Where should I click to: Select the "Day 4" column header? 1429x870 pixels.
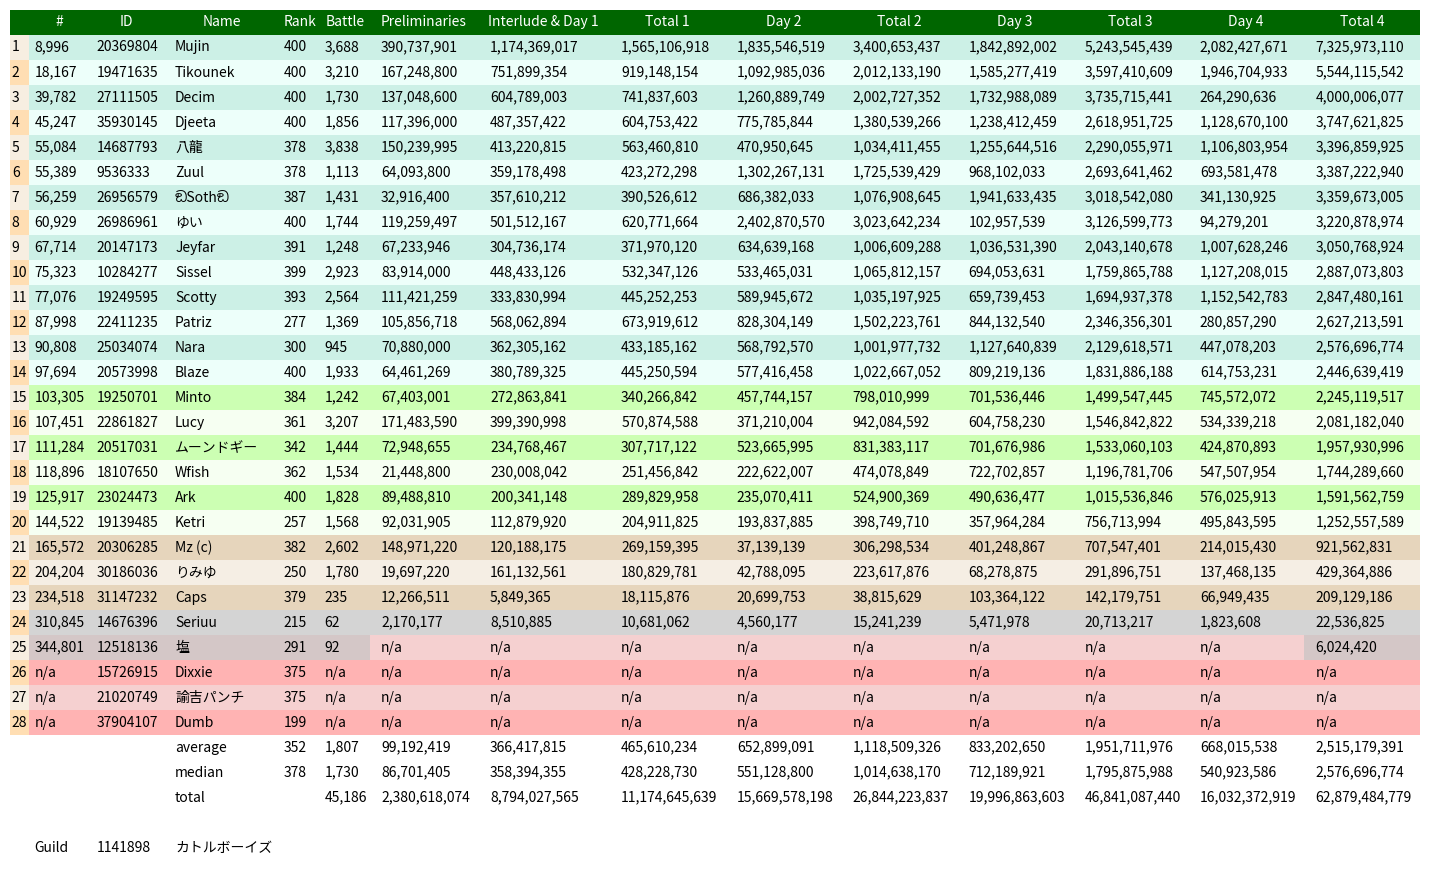(x=1245, y=21)
